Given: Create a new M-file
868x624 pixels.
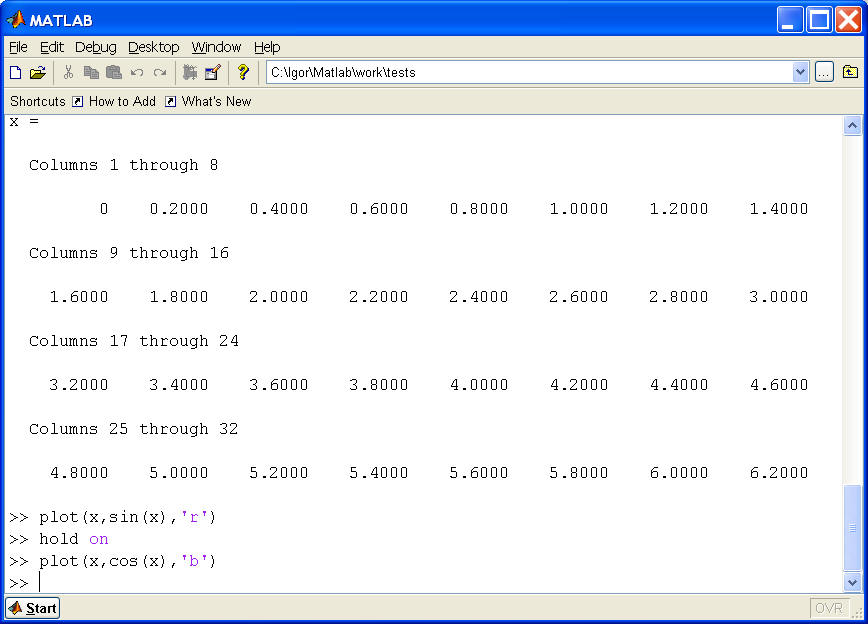Looking at the screenshot, I should [x=14, y=72].
